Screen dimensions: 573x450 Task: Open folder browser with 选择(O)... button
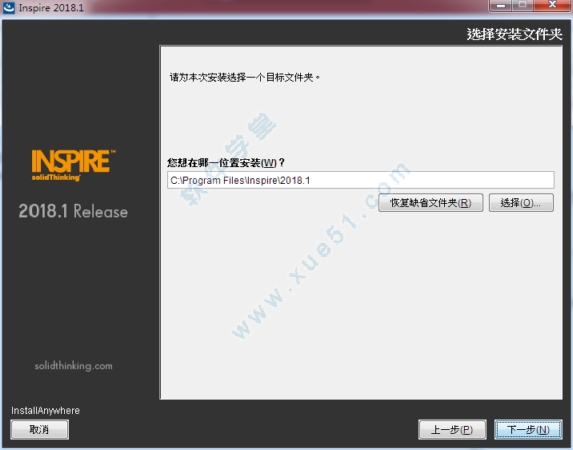point(521,203)
